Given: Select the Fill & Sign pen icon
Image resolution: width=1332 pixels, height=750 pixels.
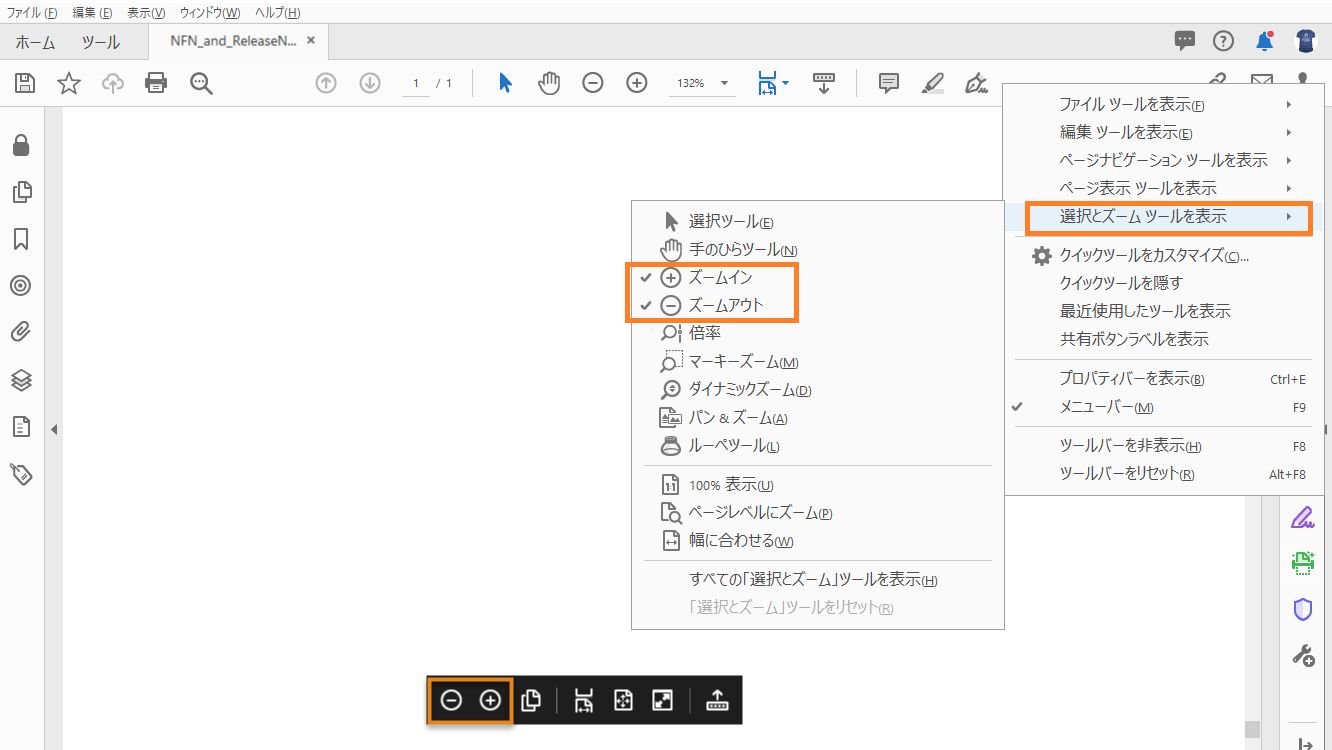Looking at the screenshot, I should 976,83.
